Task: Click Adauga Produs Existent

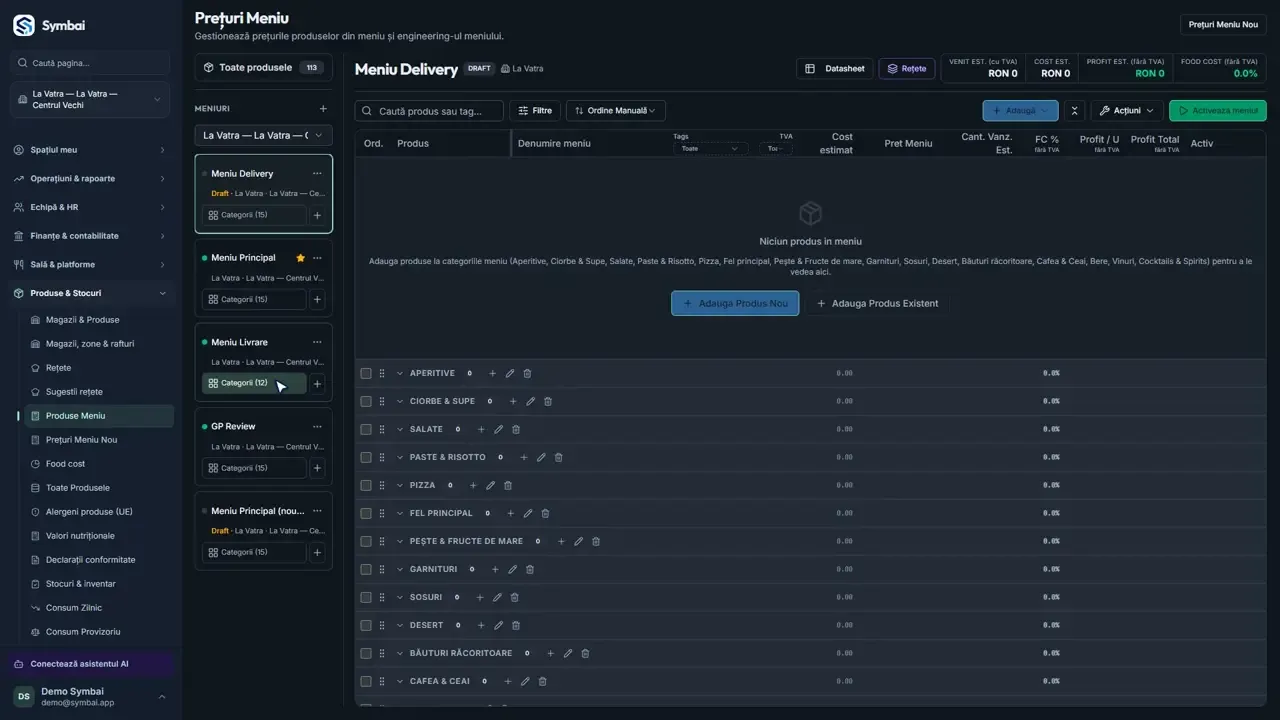Action: click(877, 303)
